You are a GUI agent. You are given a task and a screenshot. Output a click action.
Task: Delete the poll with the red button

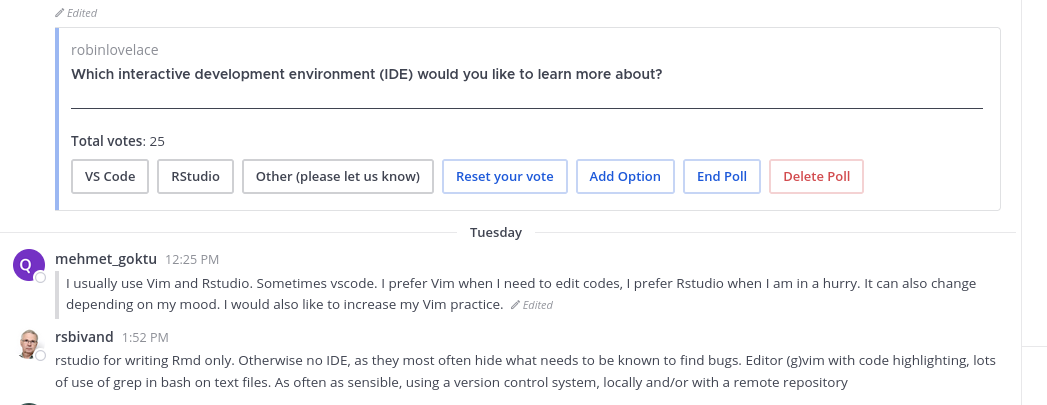click(816, 176)
